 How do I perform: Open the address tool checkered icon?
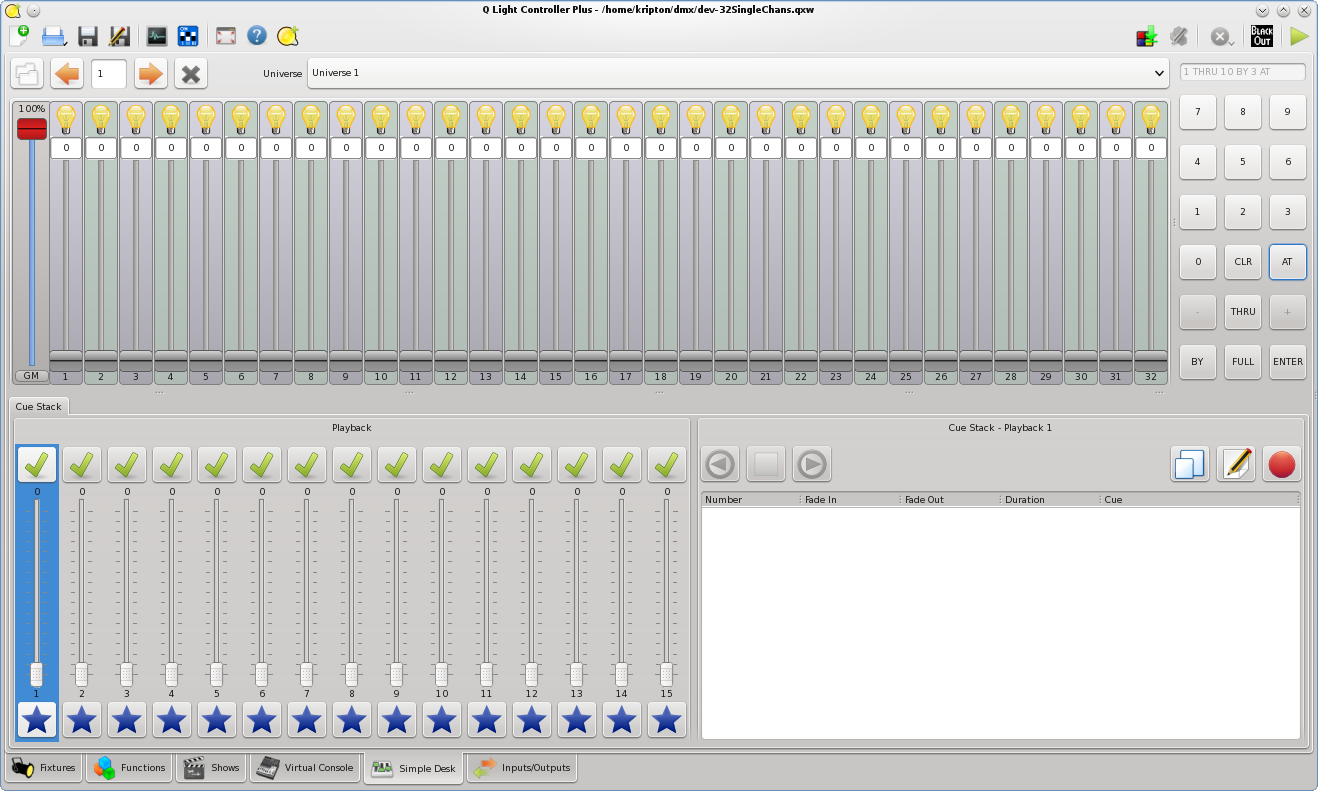(x=188, y=36)
